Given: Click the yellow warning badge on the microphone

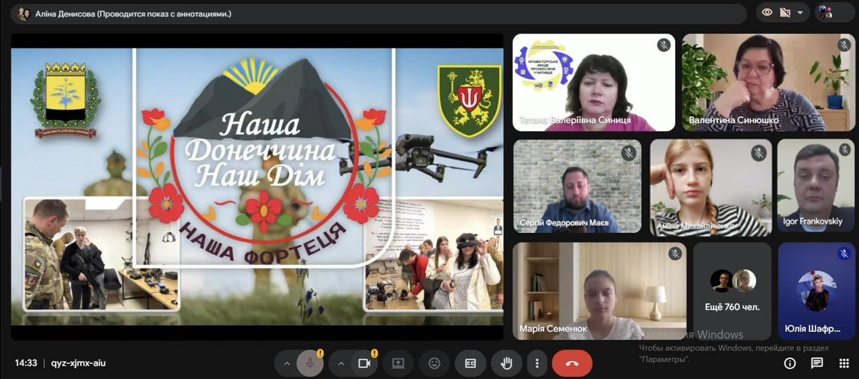Looking at the screenshot, I should tap(320, 353).
